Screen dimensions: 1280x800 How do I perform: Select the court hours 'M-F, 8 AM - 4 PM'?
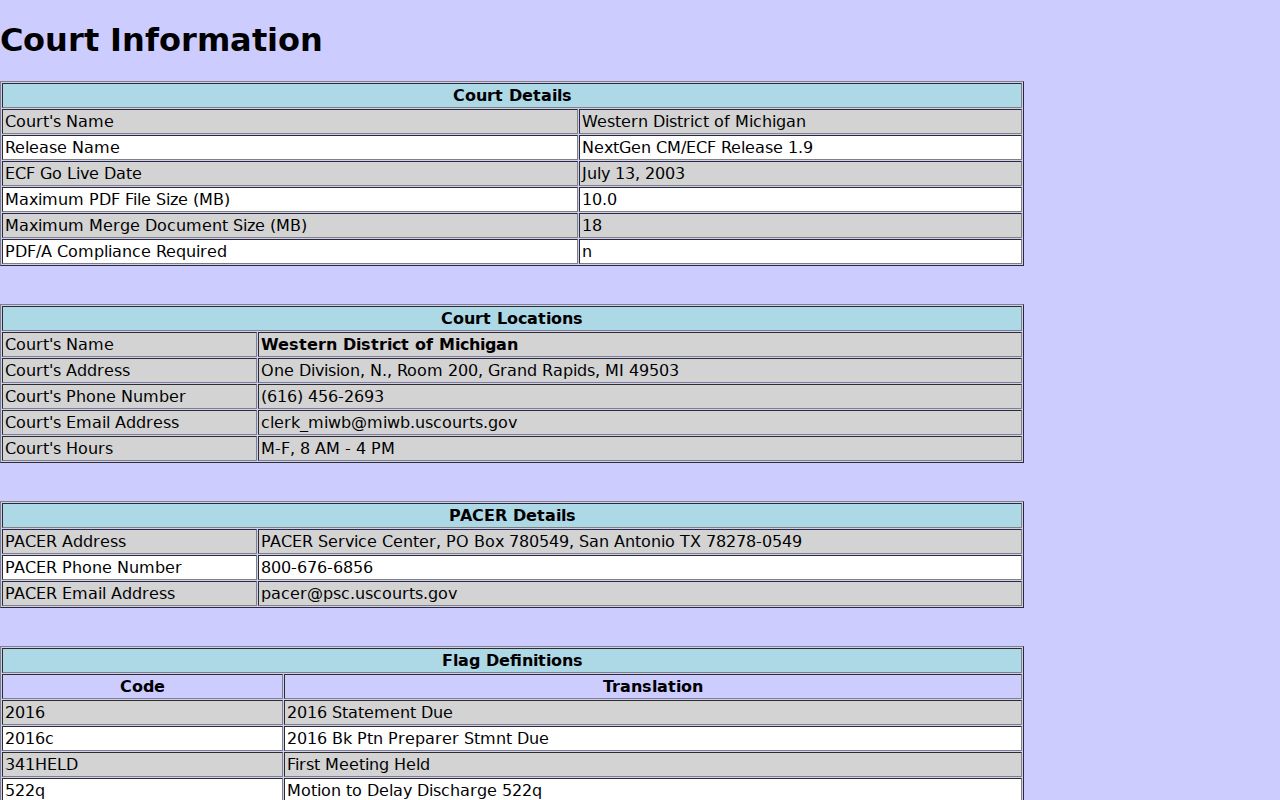click(328, 449)
